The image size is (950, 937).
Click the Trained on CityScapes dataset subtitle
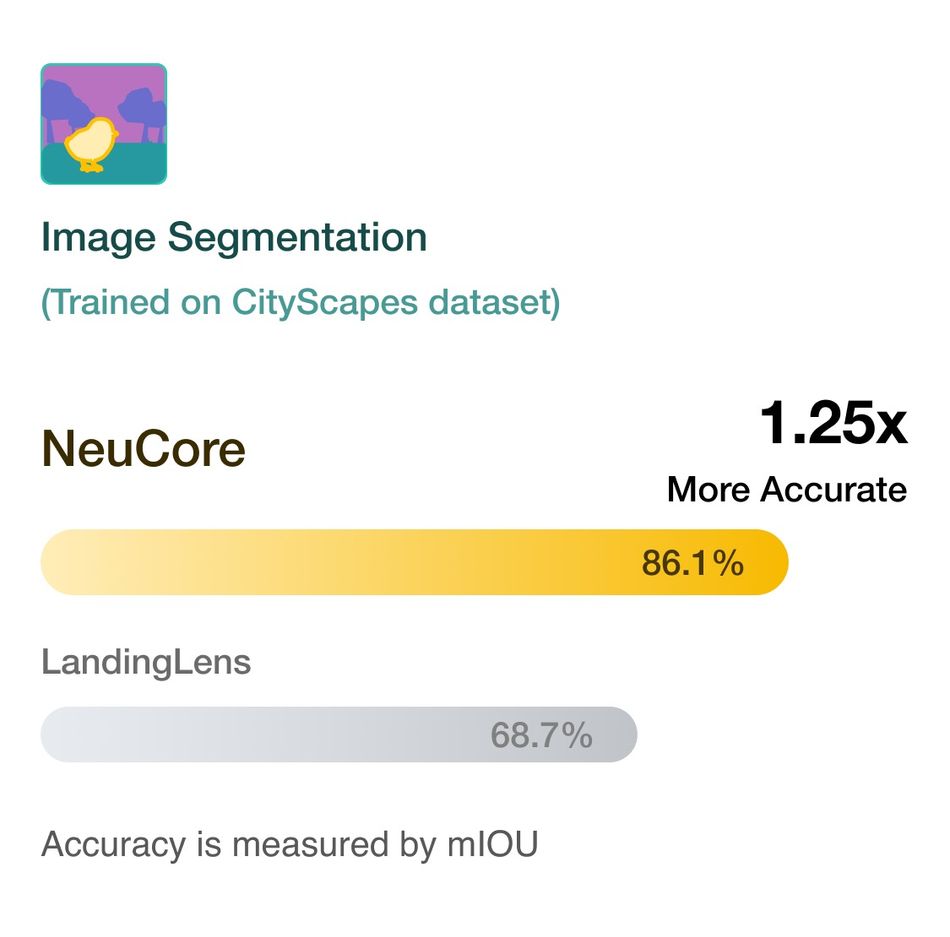(x=301, y=303)
